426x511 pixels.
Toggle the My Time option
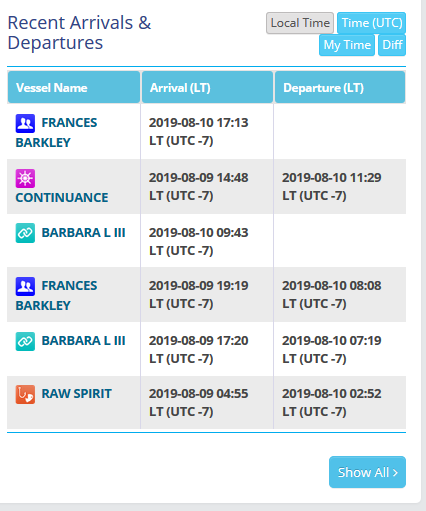[347, 45]
